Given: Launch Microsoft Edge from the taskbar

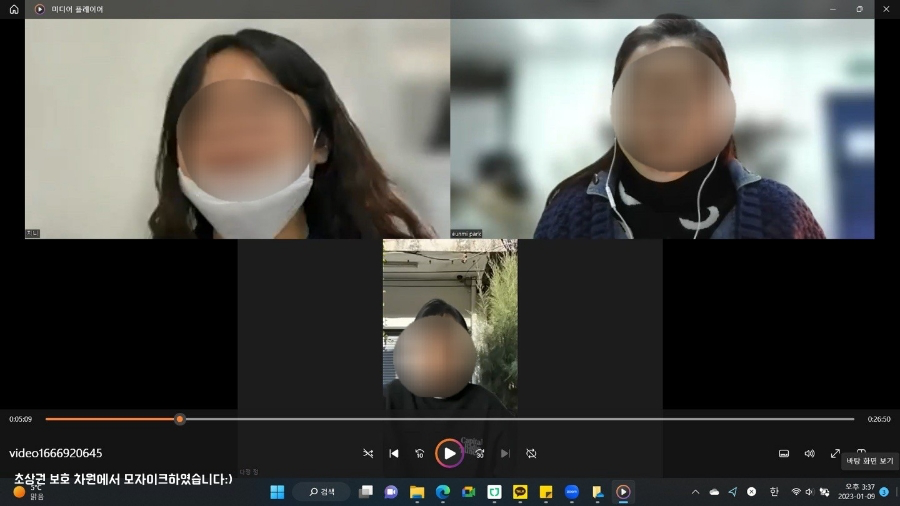Looking at the screenshot, I should click(443, 492).
